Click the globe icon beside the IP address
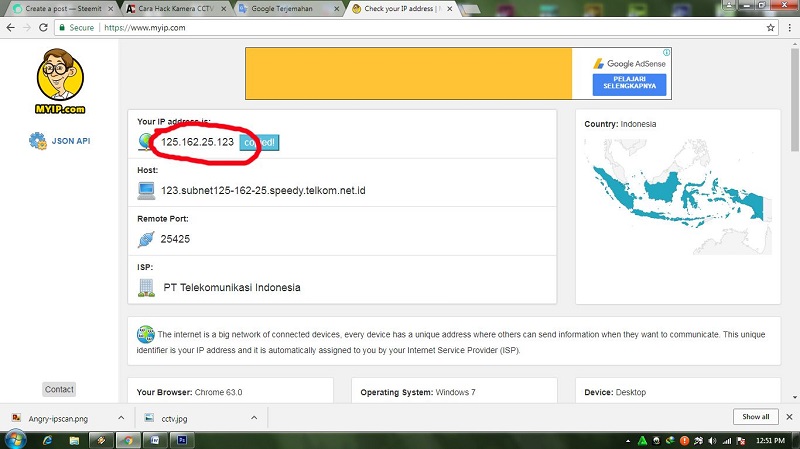Image resolution: width=800 pixels, height=449 pixels. [146, 142]
